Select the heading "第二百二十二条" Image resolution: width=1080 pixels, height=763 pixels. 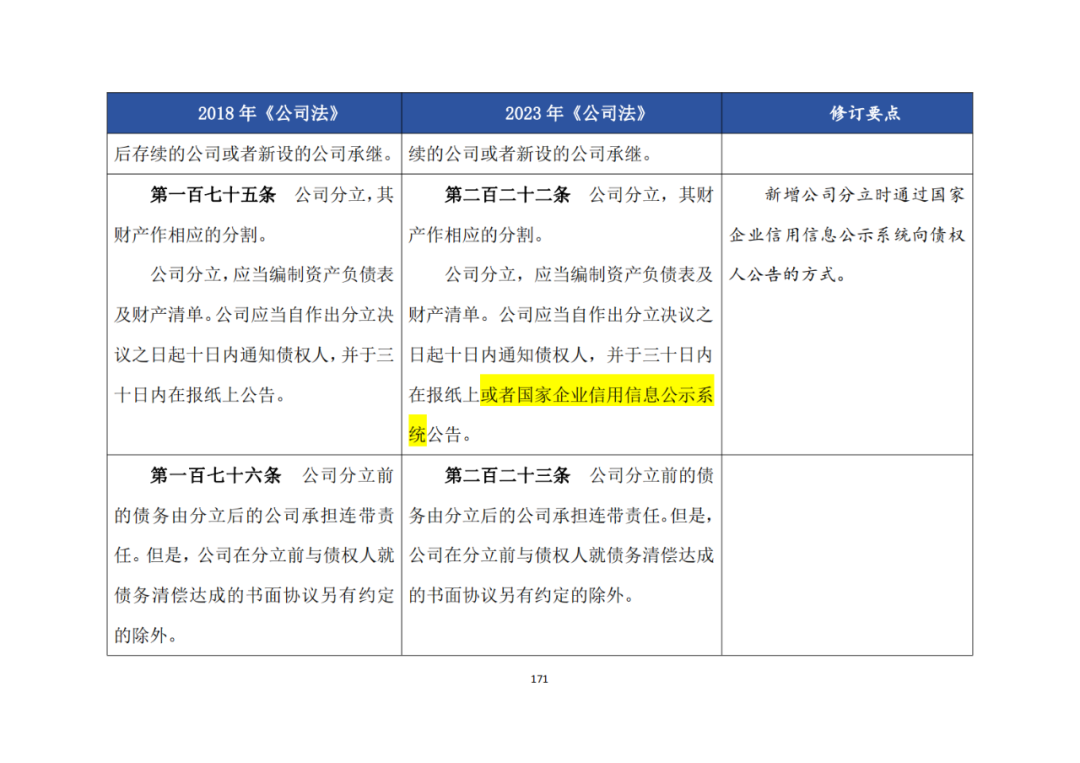508,195
